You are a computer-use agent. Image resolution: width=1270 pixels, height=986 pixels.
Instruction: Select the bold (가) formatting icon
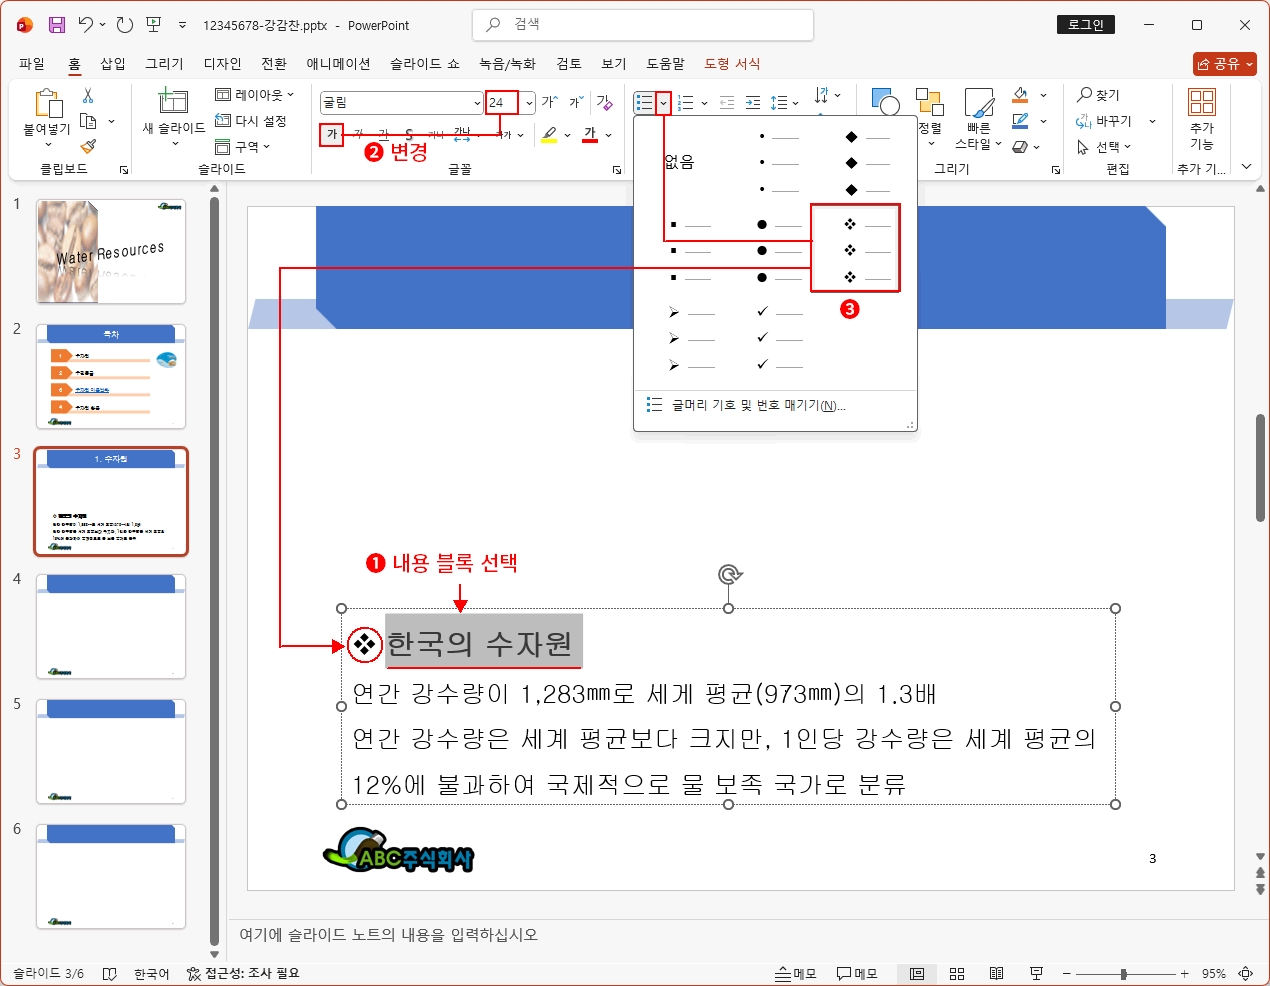[x=330, y=135]
